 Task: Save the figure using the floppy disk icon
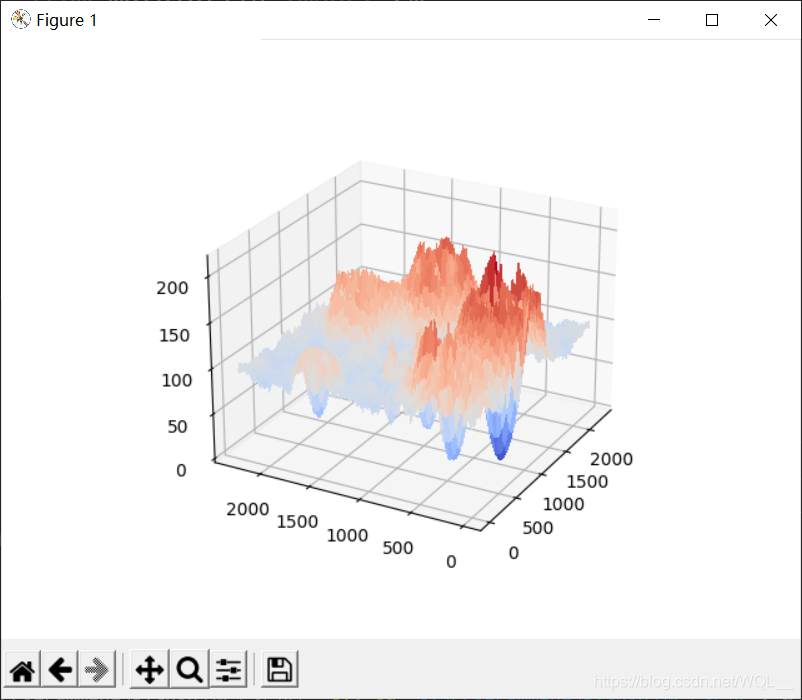[278, 668]
